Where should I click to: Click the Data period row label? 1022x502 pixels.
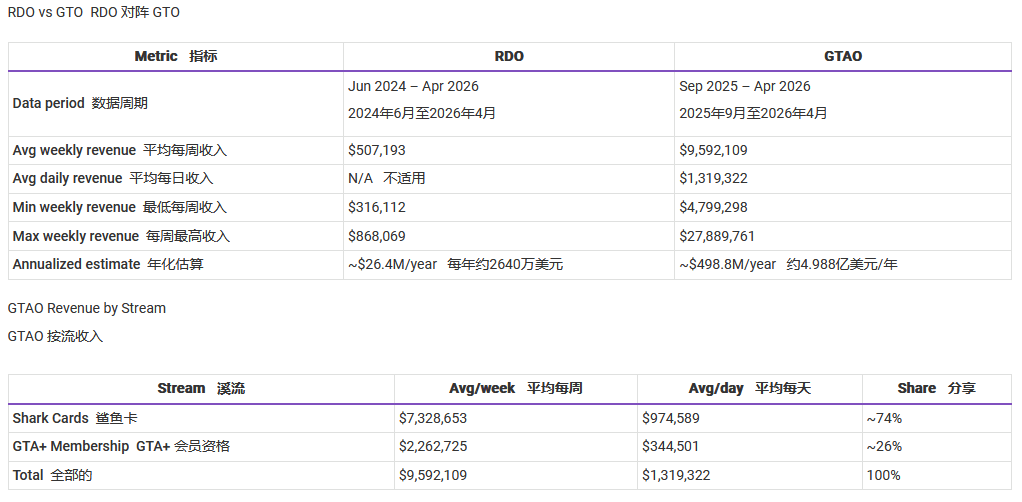pos(79,103)
